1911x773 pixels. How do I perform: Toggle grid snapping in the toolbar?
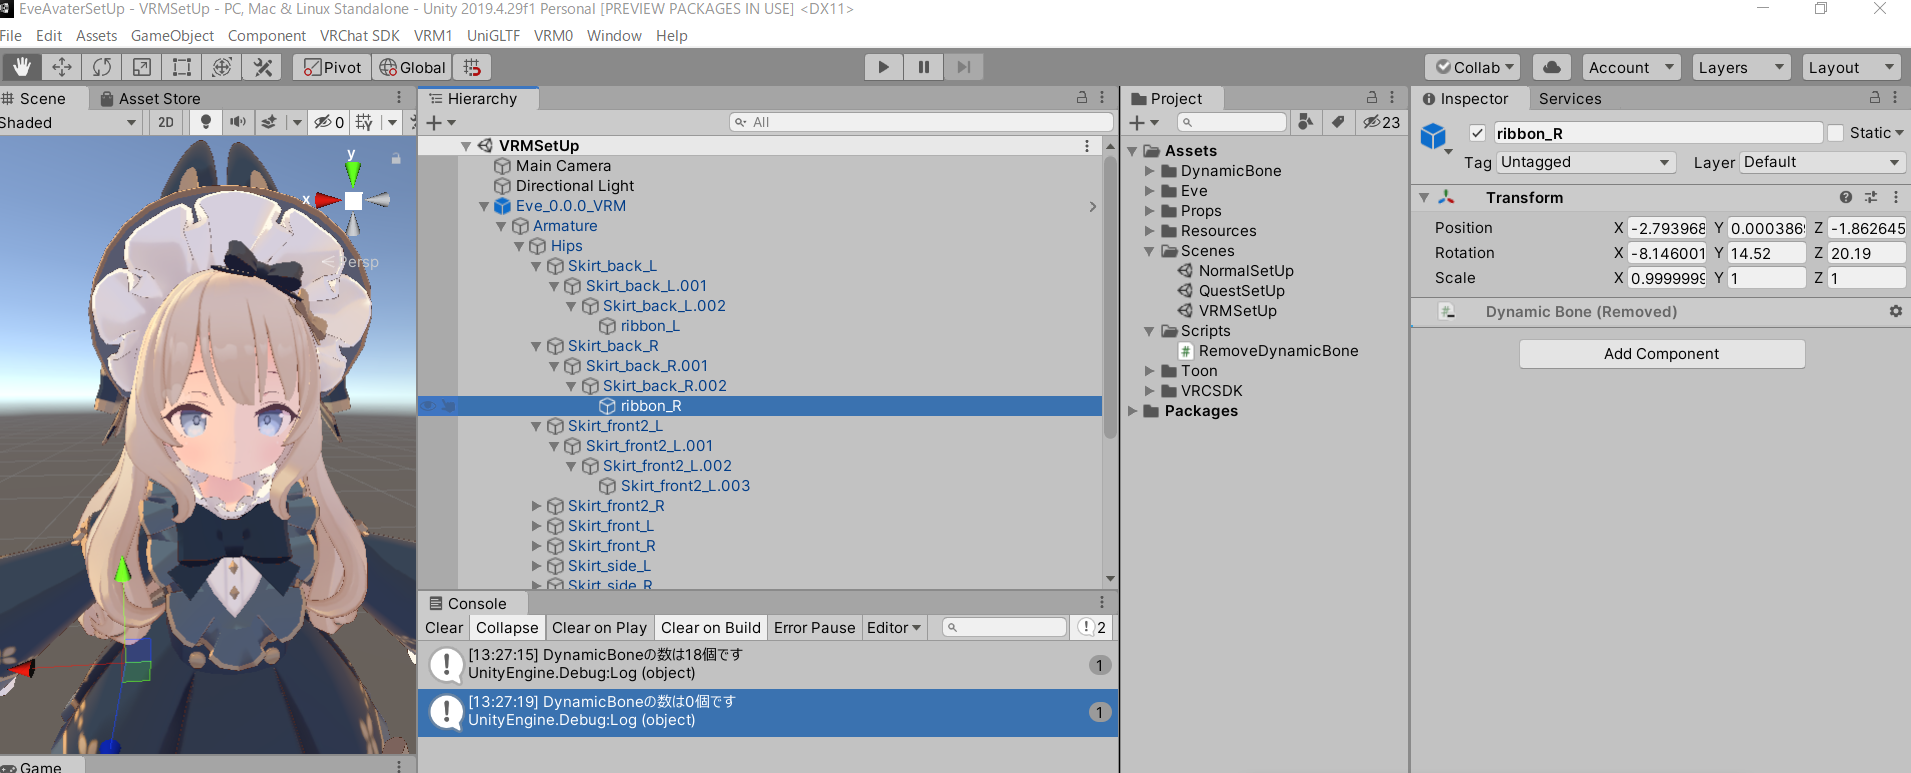(x=472, y=67)
